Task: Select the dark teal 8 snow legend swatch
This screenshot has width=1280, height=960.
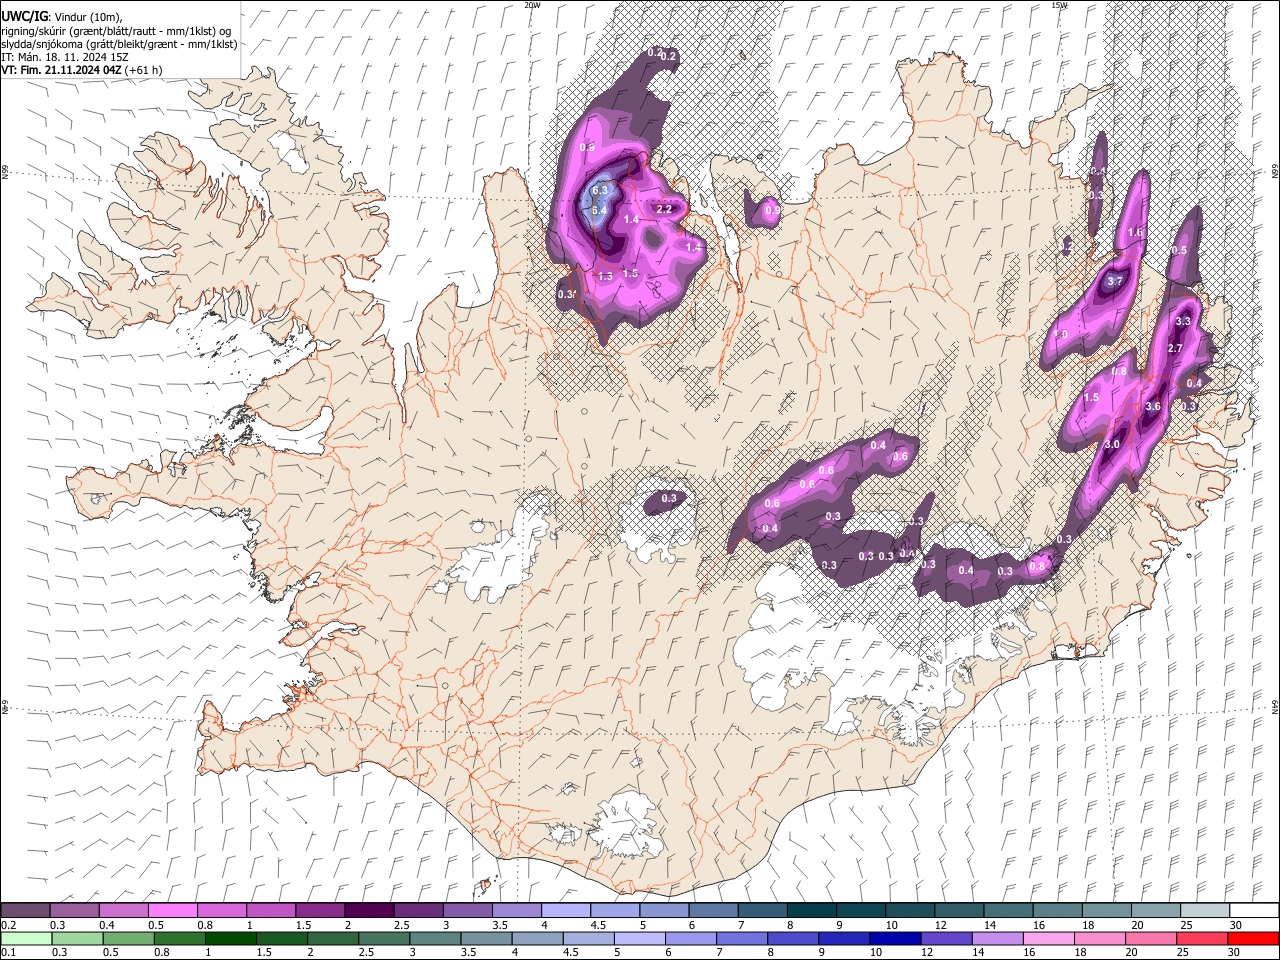Action: click(x=812, y=910)
